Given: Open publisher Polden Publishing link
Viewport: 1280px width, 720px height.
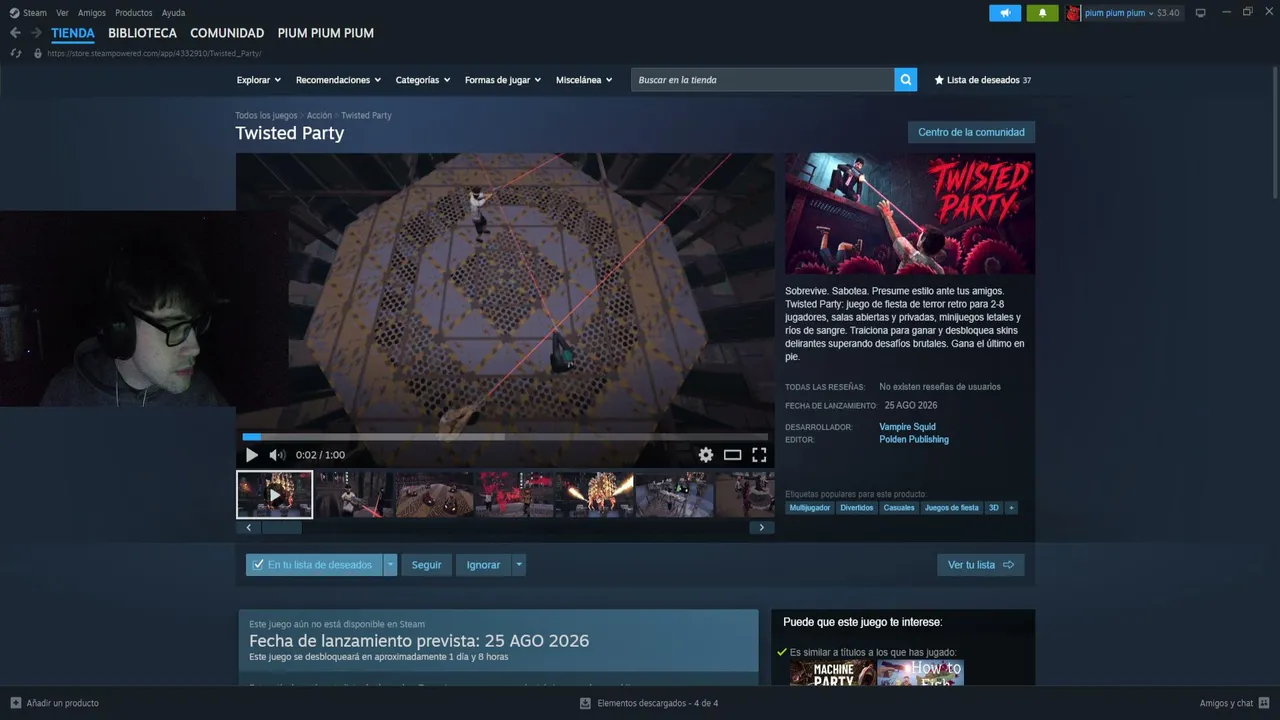Looking at the screenshot, I should [x=914, y=440].
